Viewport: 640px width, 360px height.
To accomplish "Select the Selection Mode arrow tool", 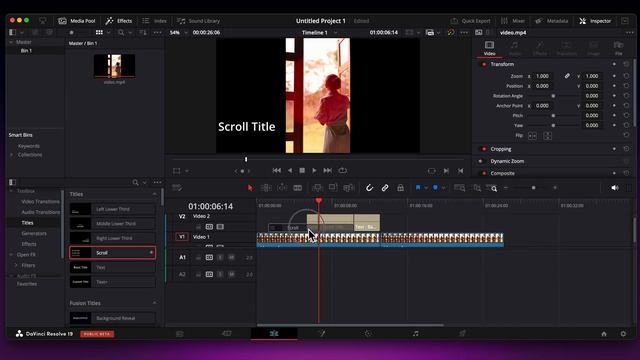I will point(250,188).
